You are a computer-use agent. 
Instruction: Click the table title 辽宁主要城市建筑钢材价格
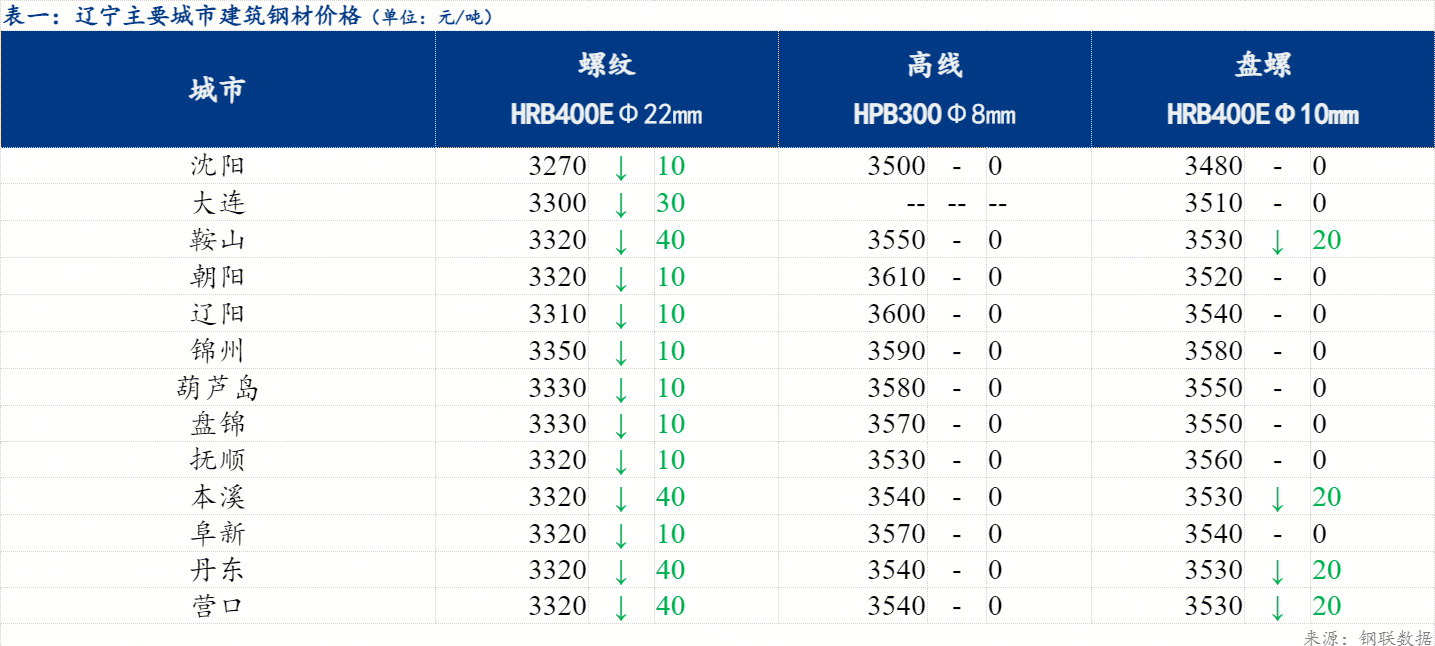click(218, 16)
